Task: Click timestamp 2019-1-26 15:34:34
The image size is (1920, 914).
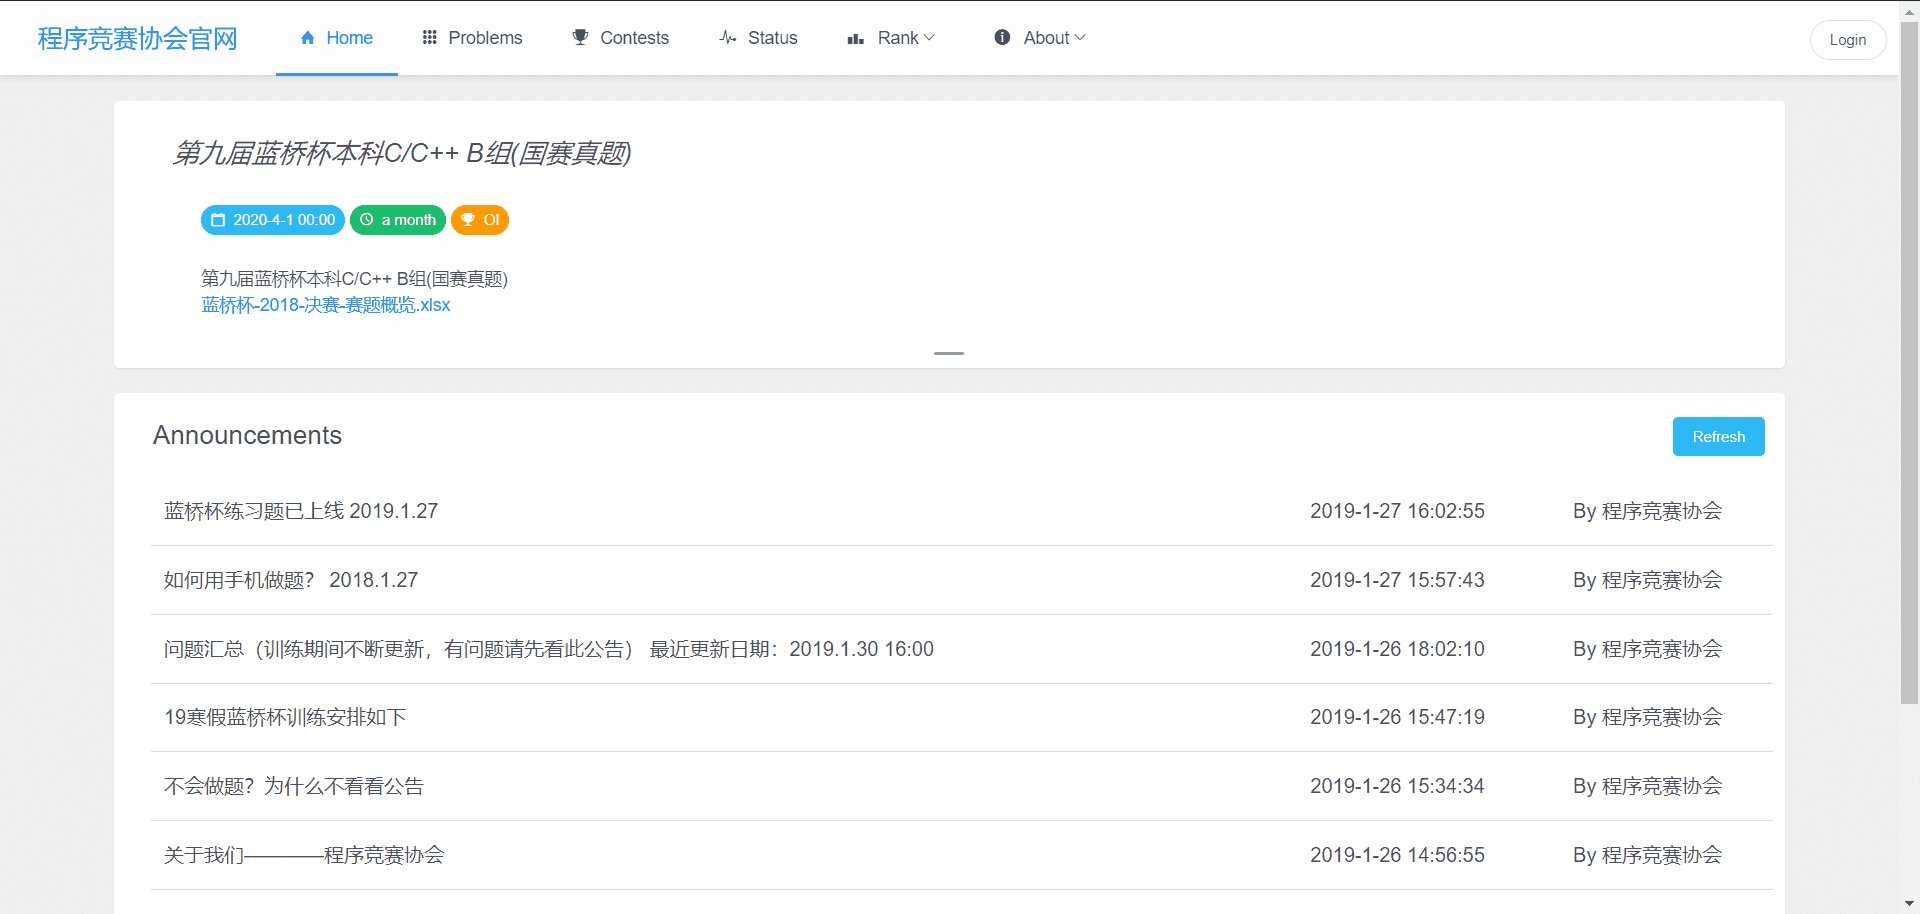Action: click(x=1397, y=786)
